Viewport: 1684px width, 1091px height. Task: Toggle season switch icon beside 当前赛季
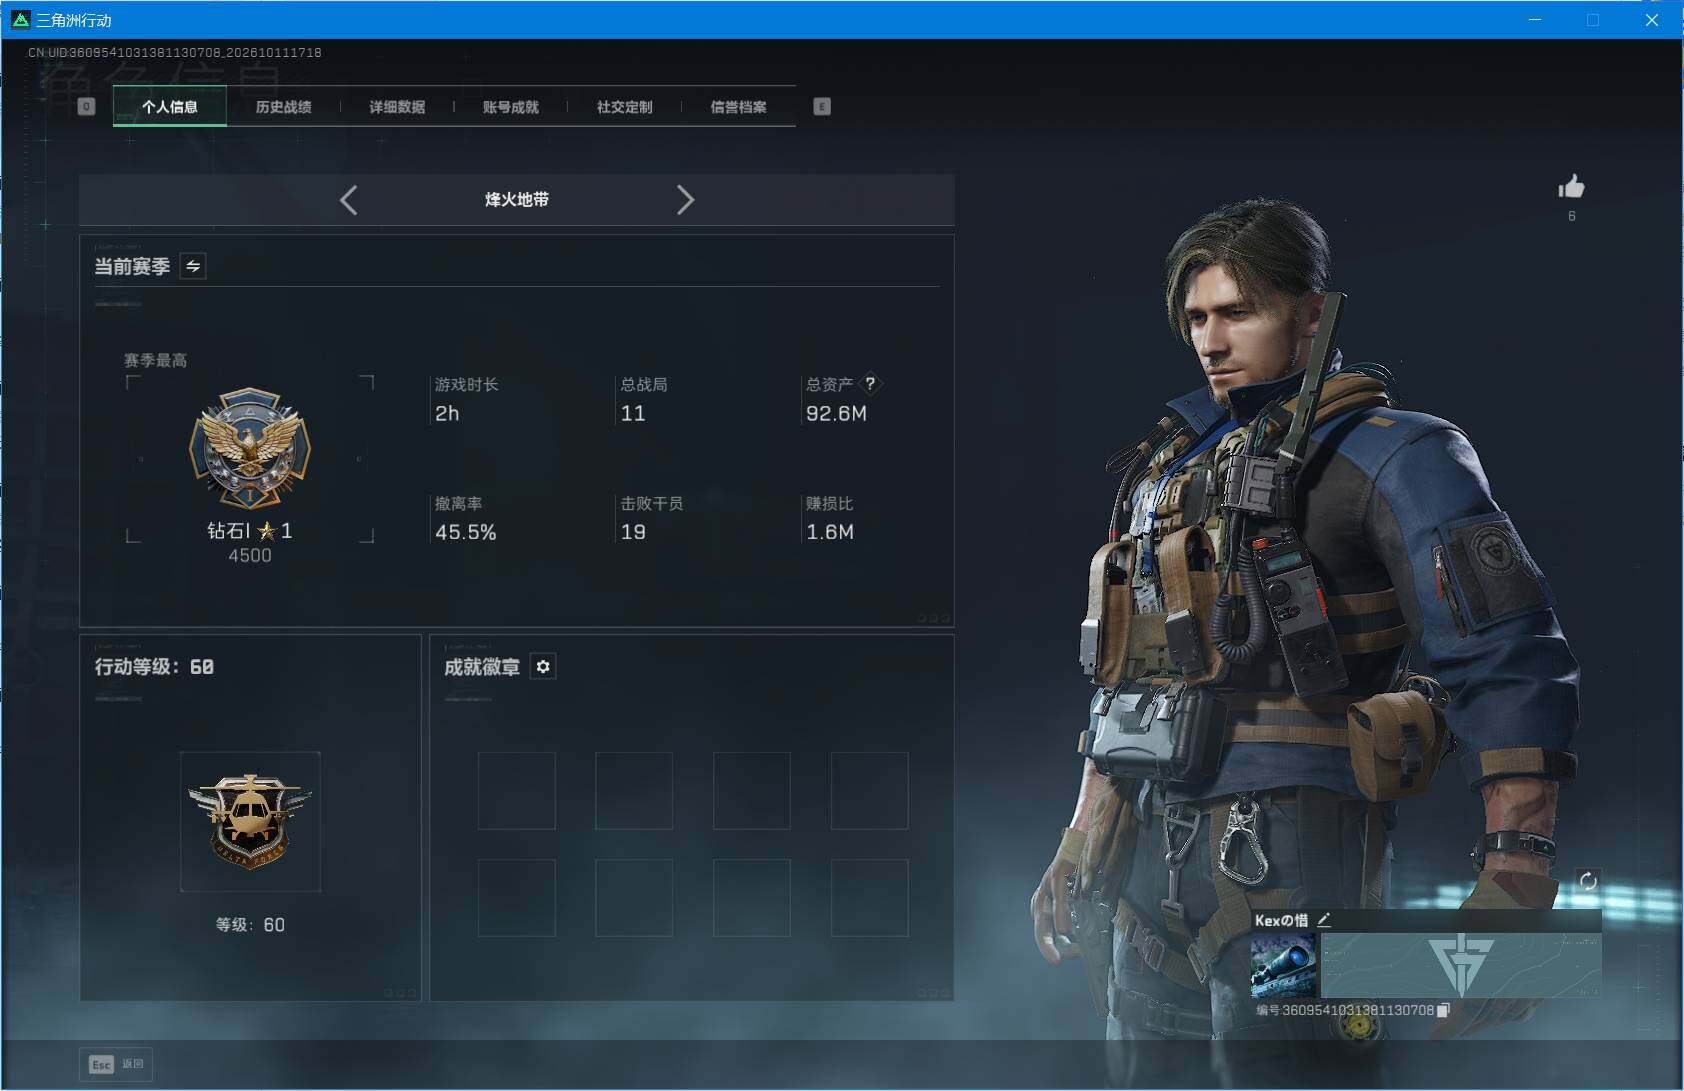click(193, 266)
